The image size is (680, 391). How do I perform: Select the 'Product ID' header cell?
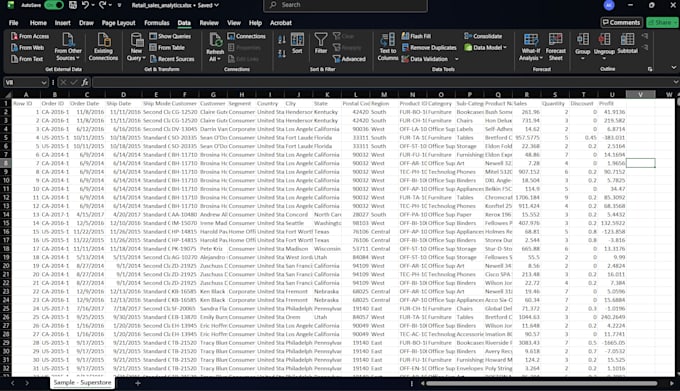[412, 103]
